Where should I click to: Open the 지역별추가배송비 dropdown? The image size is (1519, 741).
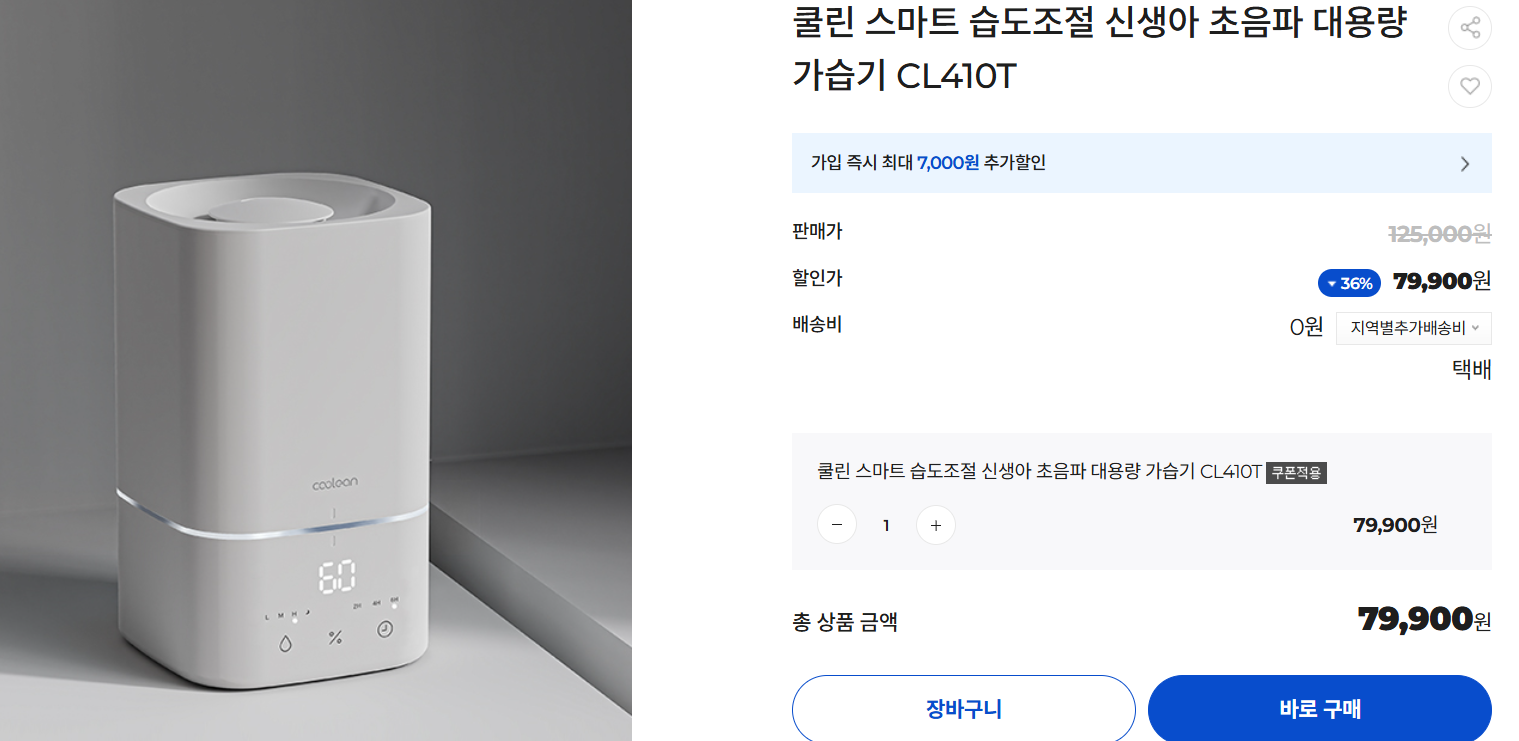1413,327
